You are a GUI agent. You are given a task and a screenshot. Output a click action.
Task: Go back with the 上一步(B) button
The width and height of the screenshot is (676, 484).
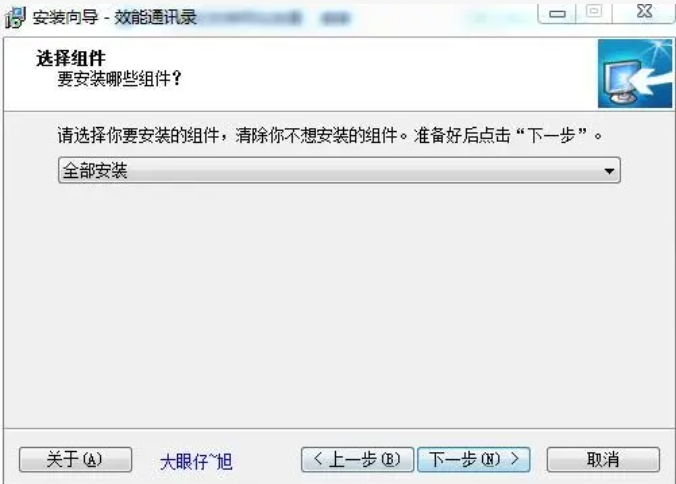(357, 459)
